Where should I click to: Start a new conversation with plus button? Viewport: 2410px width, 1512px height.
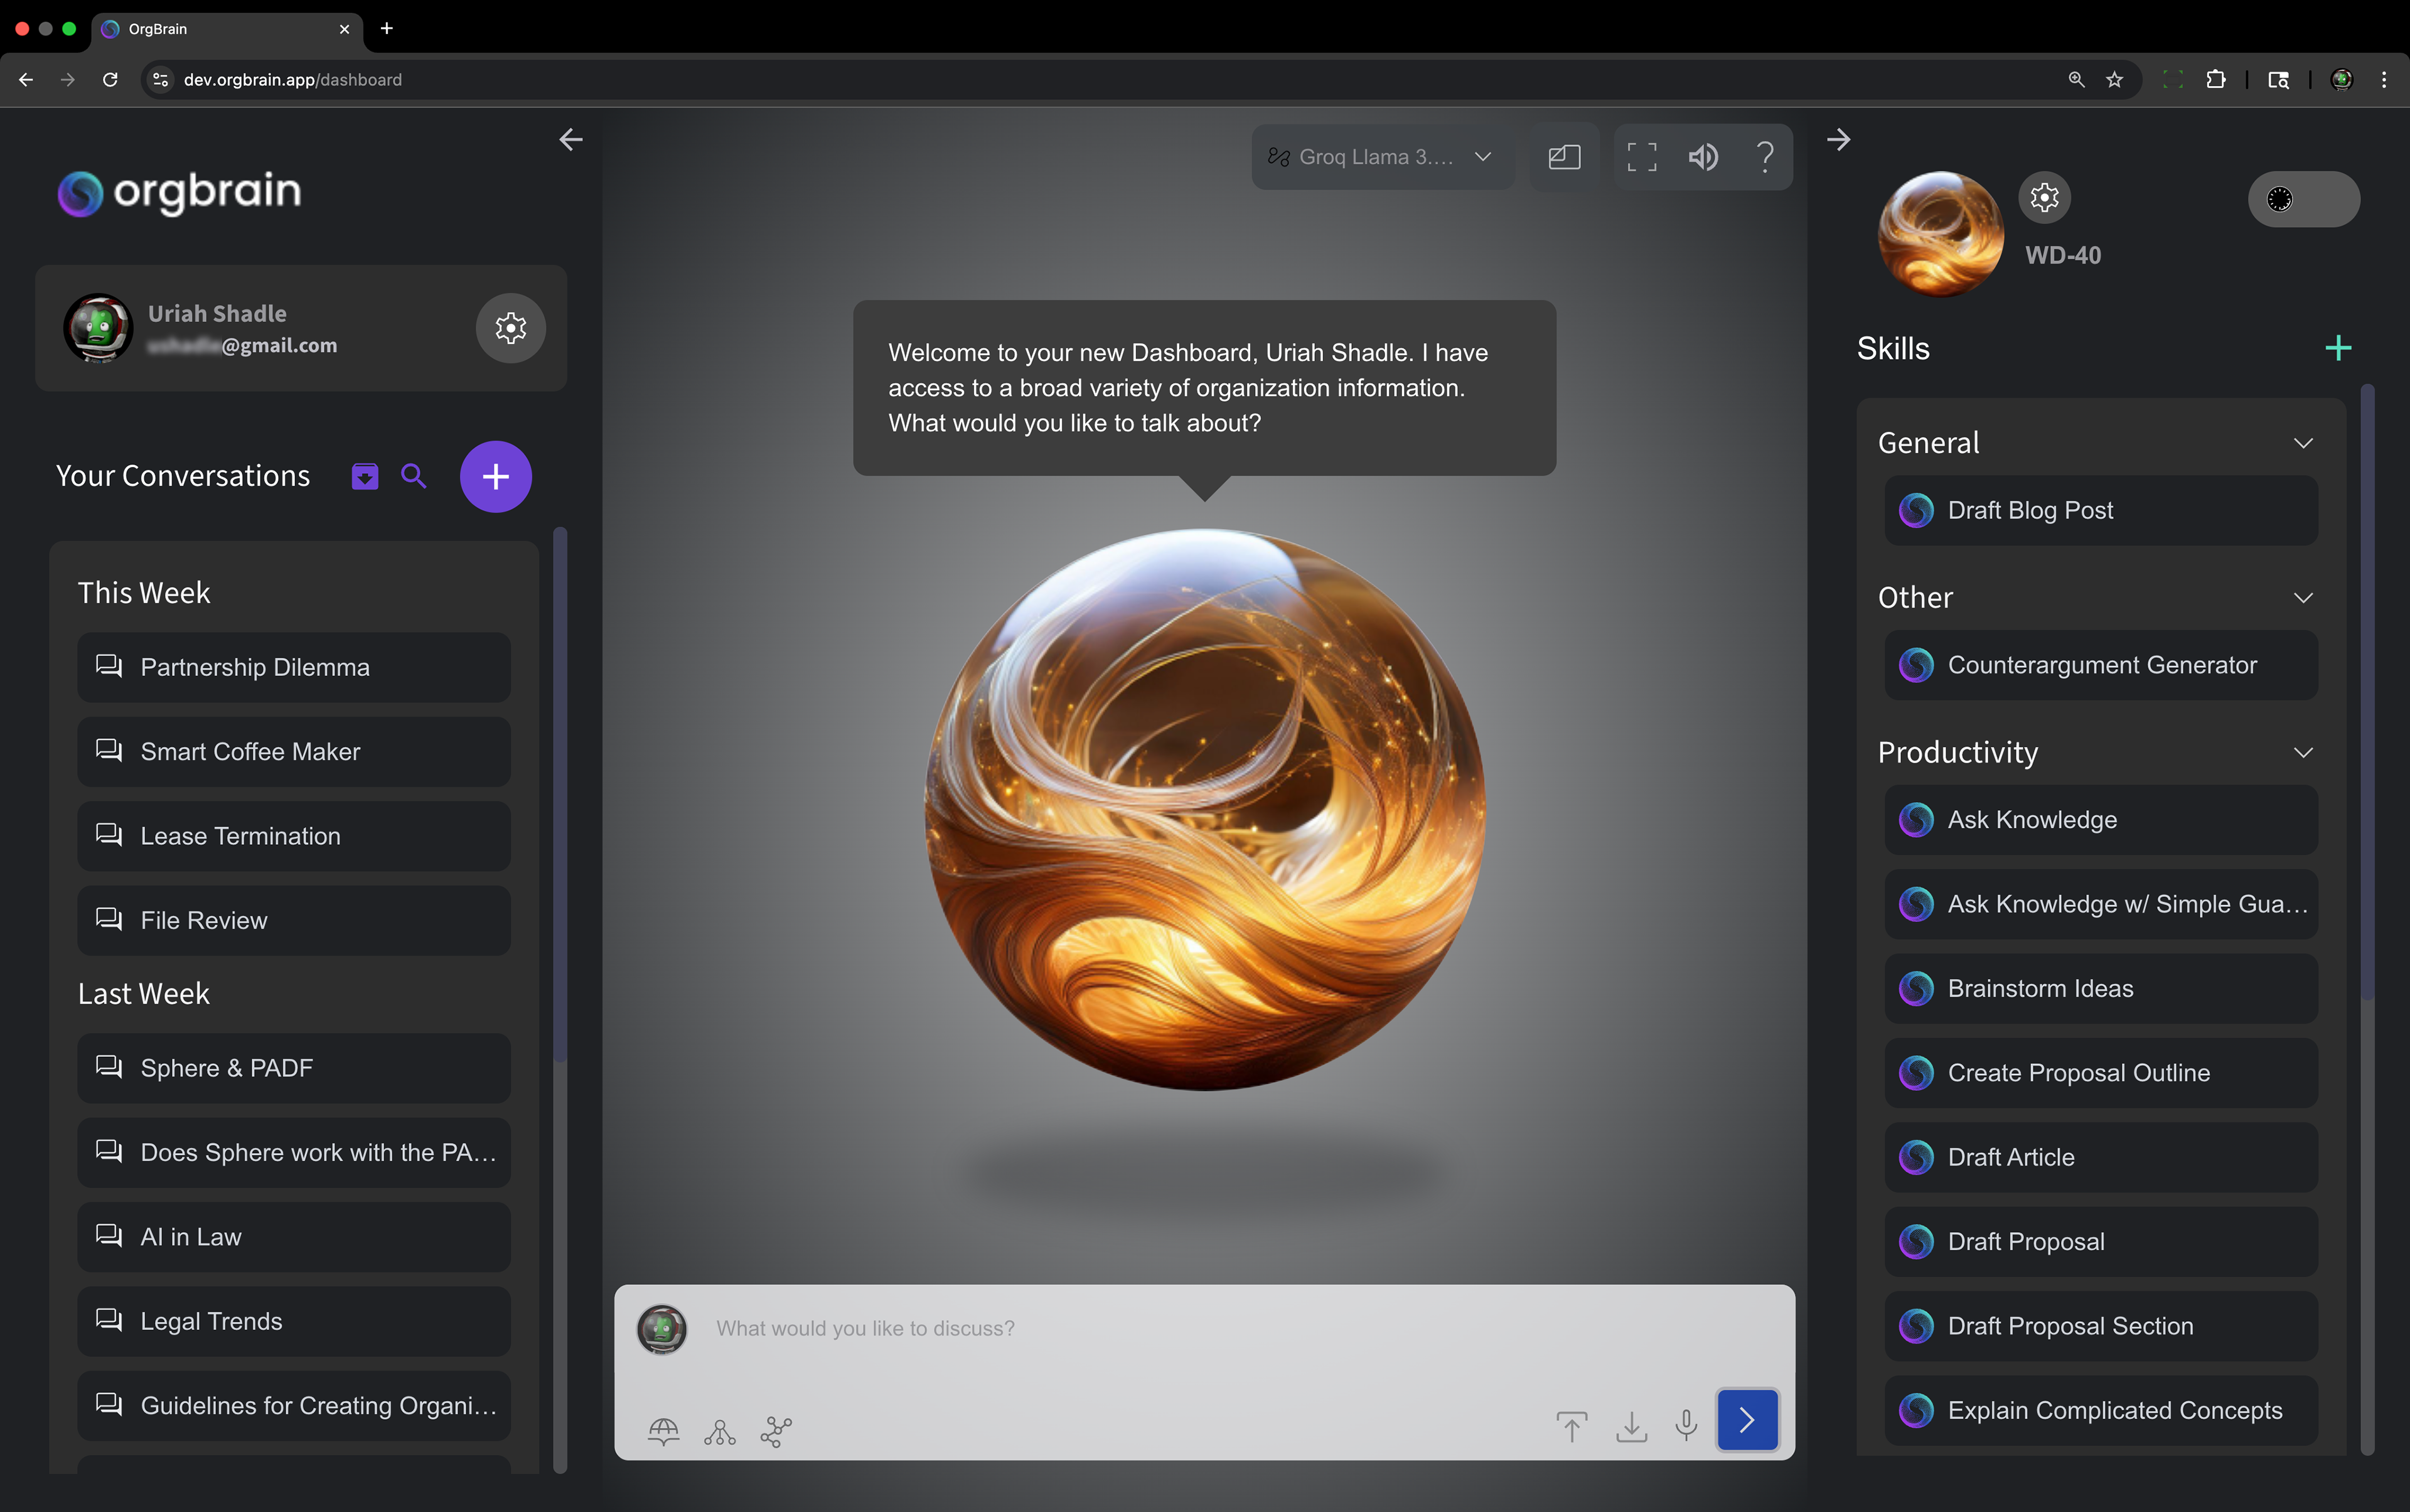click(495, 476)
